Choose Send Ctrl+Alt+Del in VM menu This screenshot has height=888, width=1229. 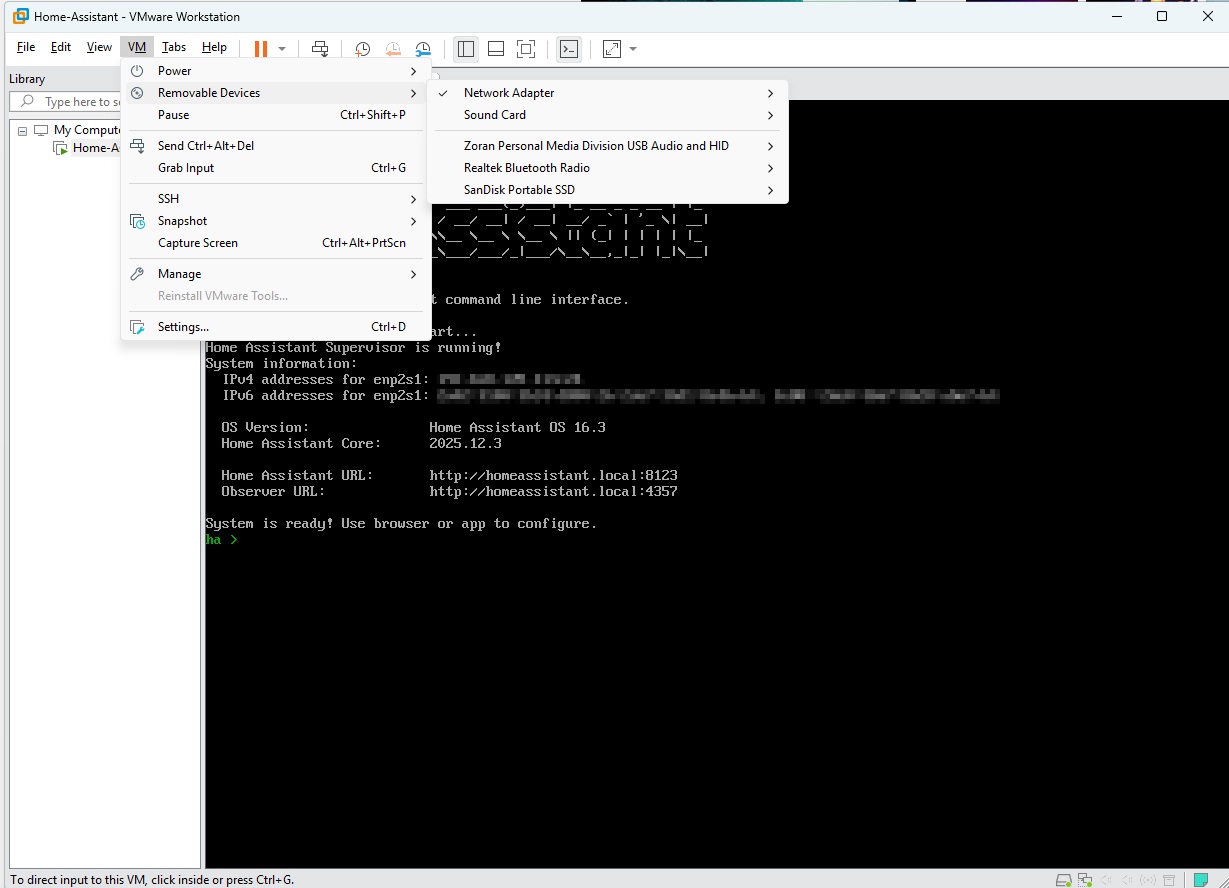click(x=276, y=146)
